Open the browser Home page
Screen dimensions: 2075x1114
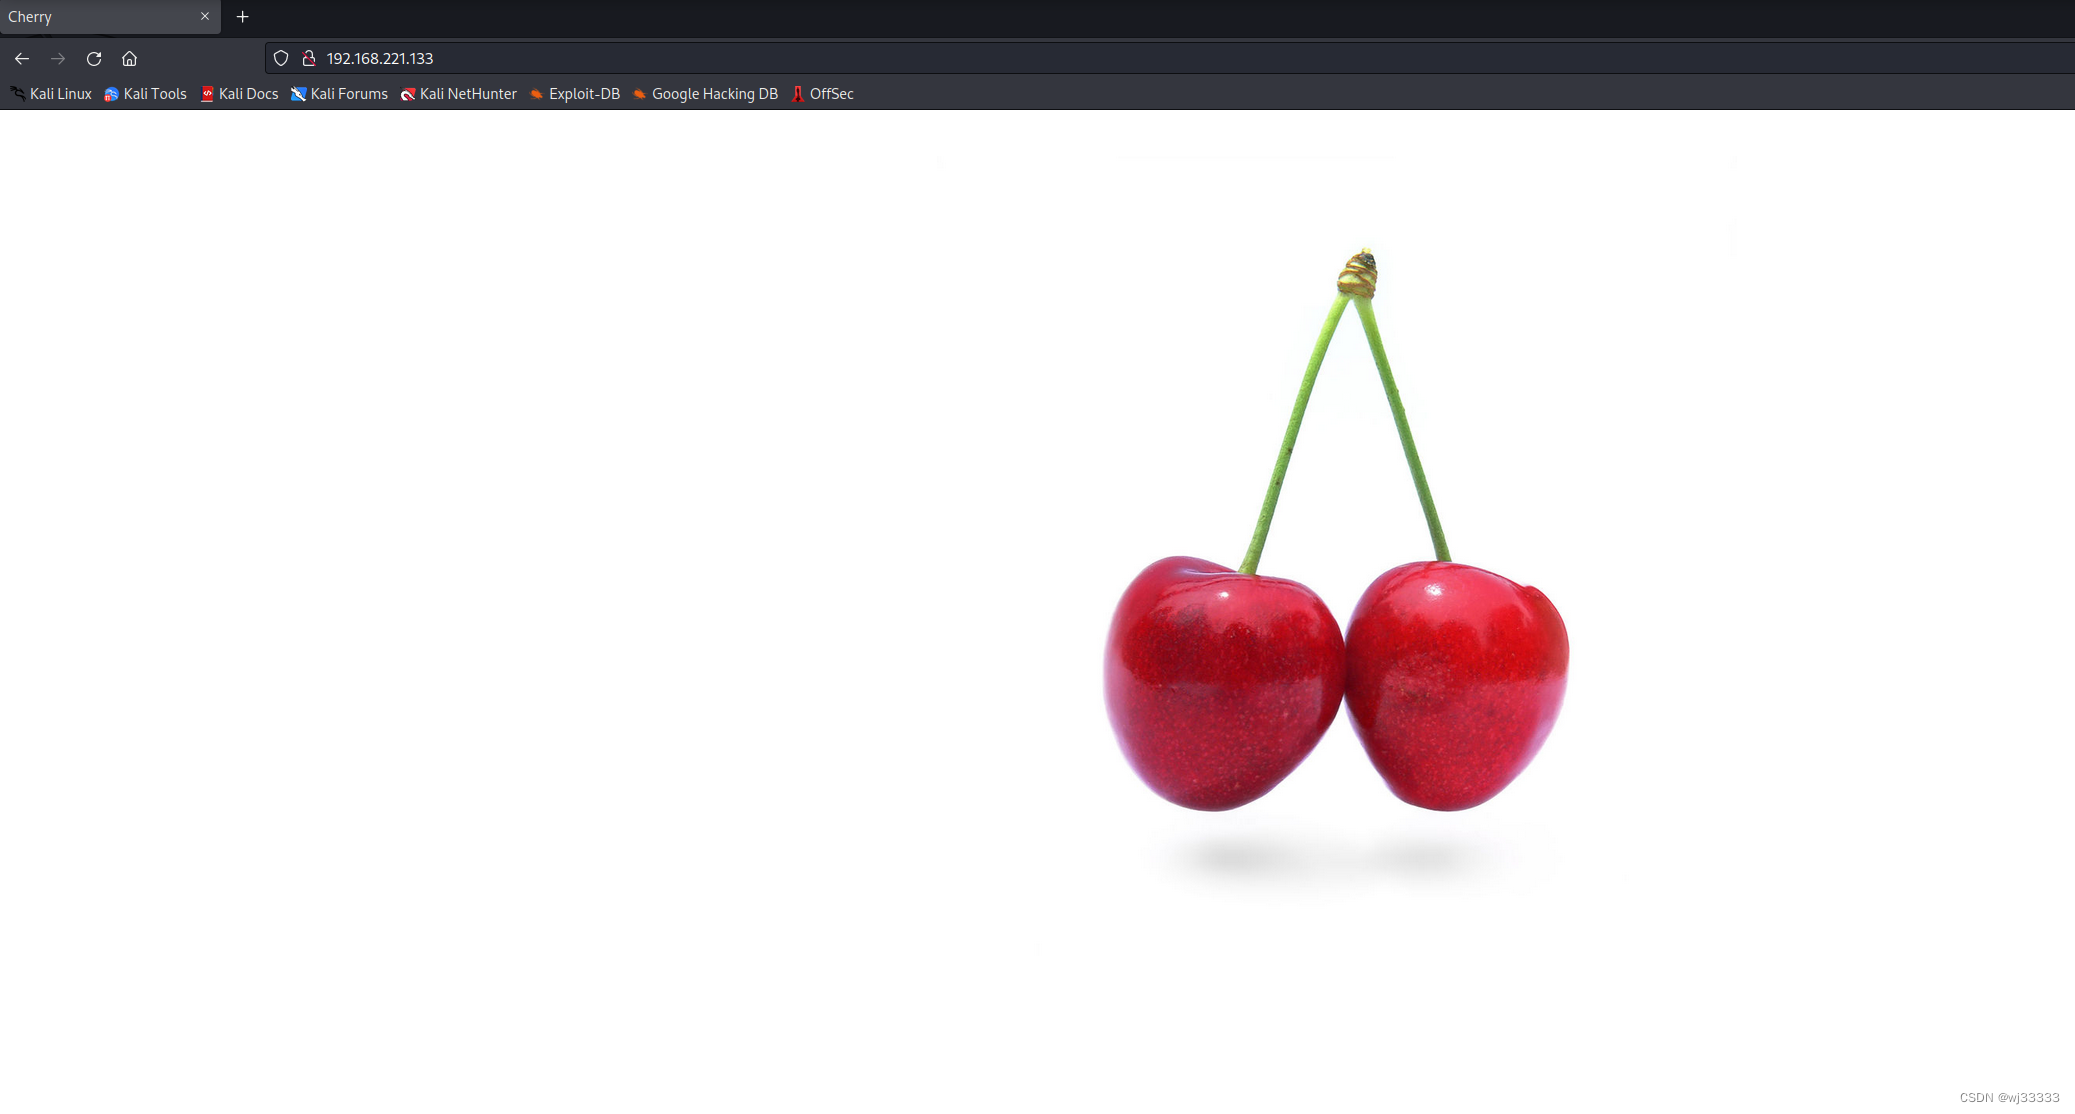130,58
